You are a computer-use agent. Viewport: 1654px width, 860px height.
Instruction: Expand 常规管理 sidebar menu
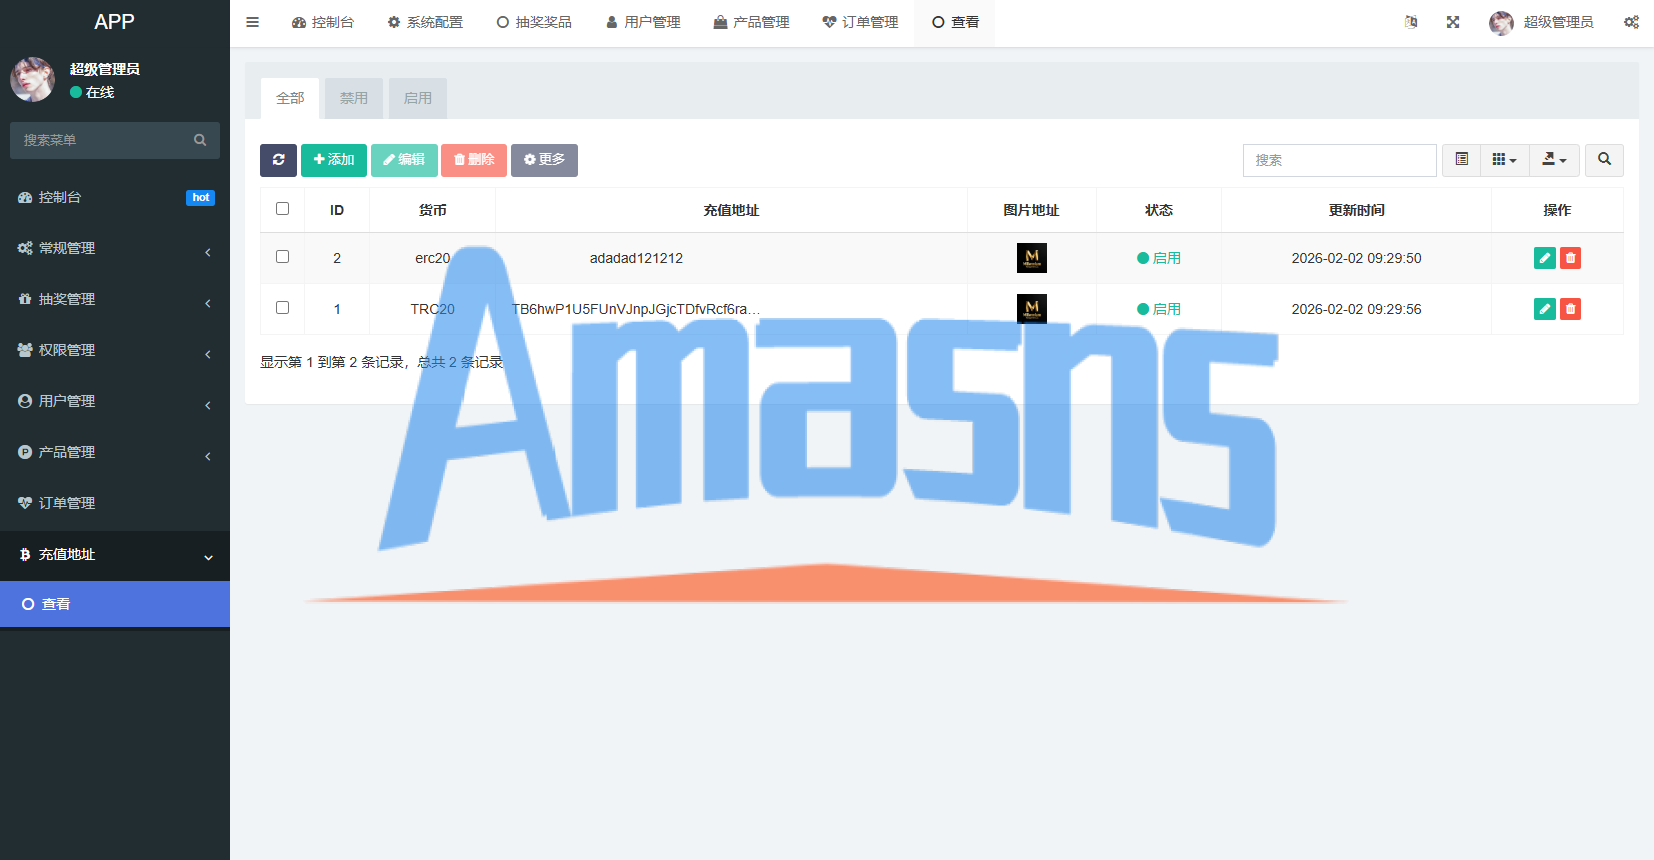coord(115,248)
